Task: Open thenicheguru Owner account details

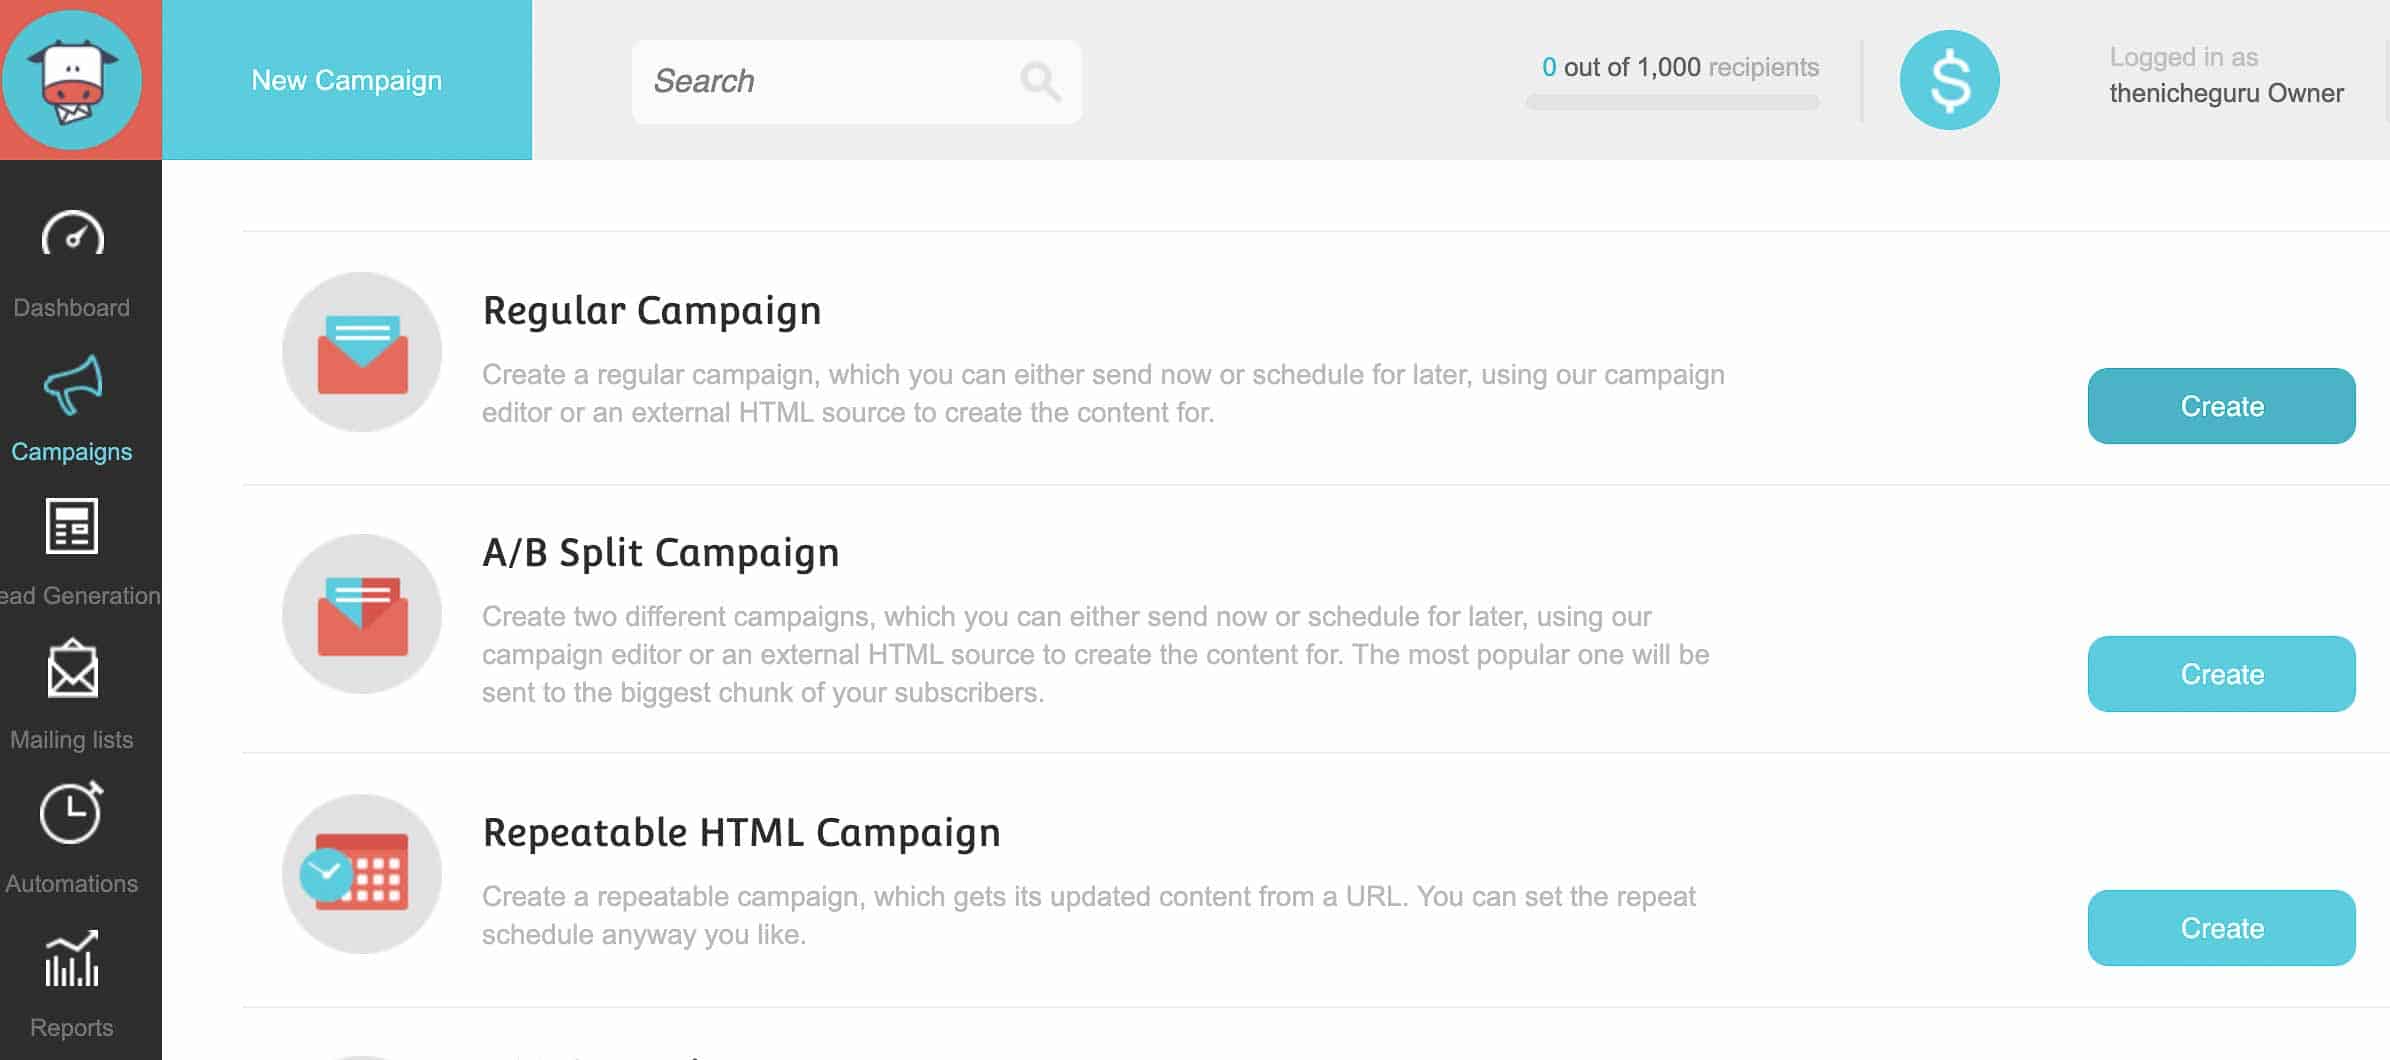Action: click(x=2225, y=92)
